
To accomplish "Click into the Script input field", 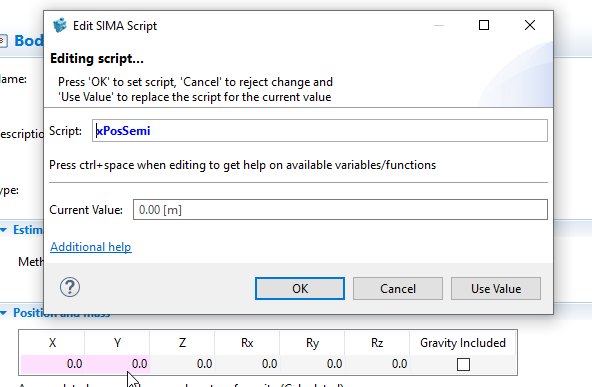I will (320, 131).
